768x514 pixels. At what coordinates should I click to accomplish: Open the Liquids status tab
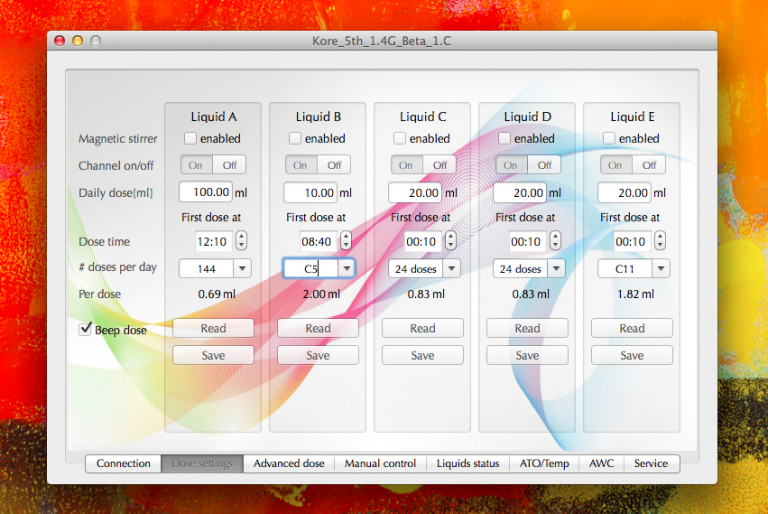coord(467,463)
